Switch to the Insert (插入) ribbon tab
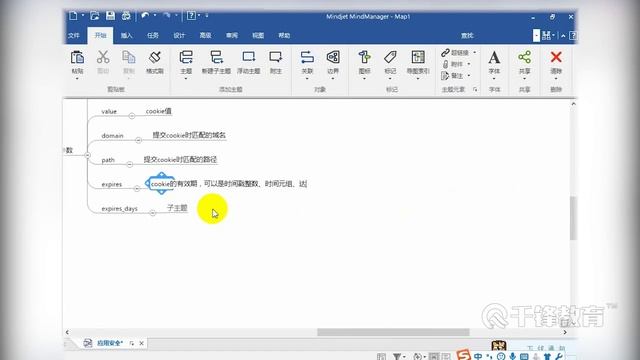Viewport: 640px width, 360px height. coord(127,36)
